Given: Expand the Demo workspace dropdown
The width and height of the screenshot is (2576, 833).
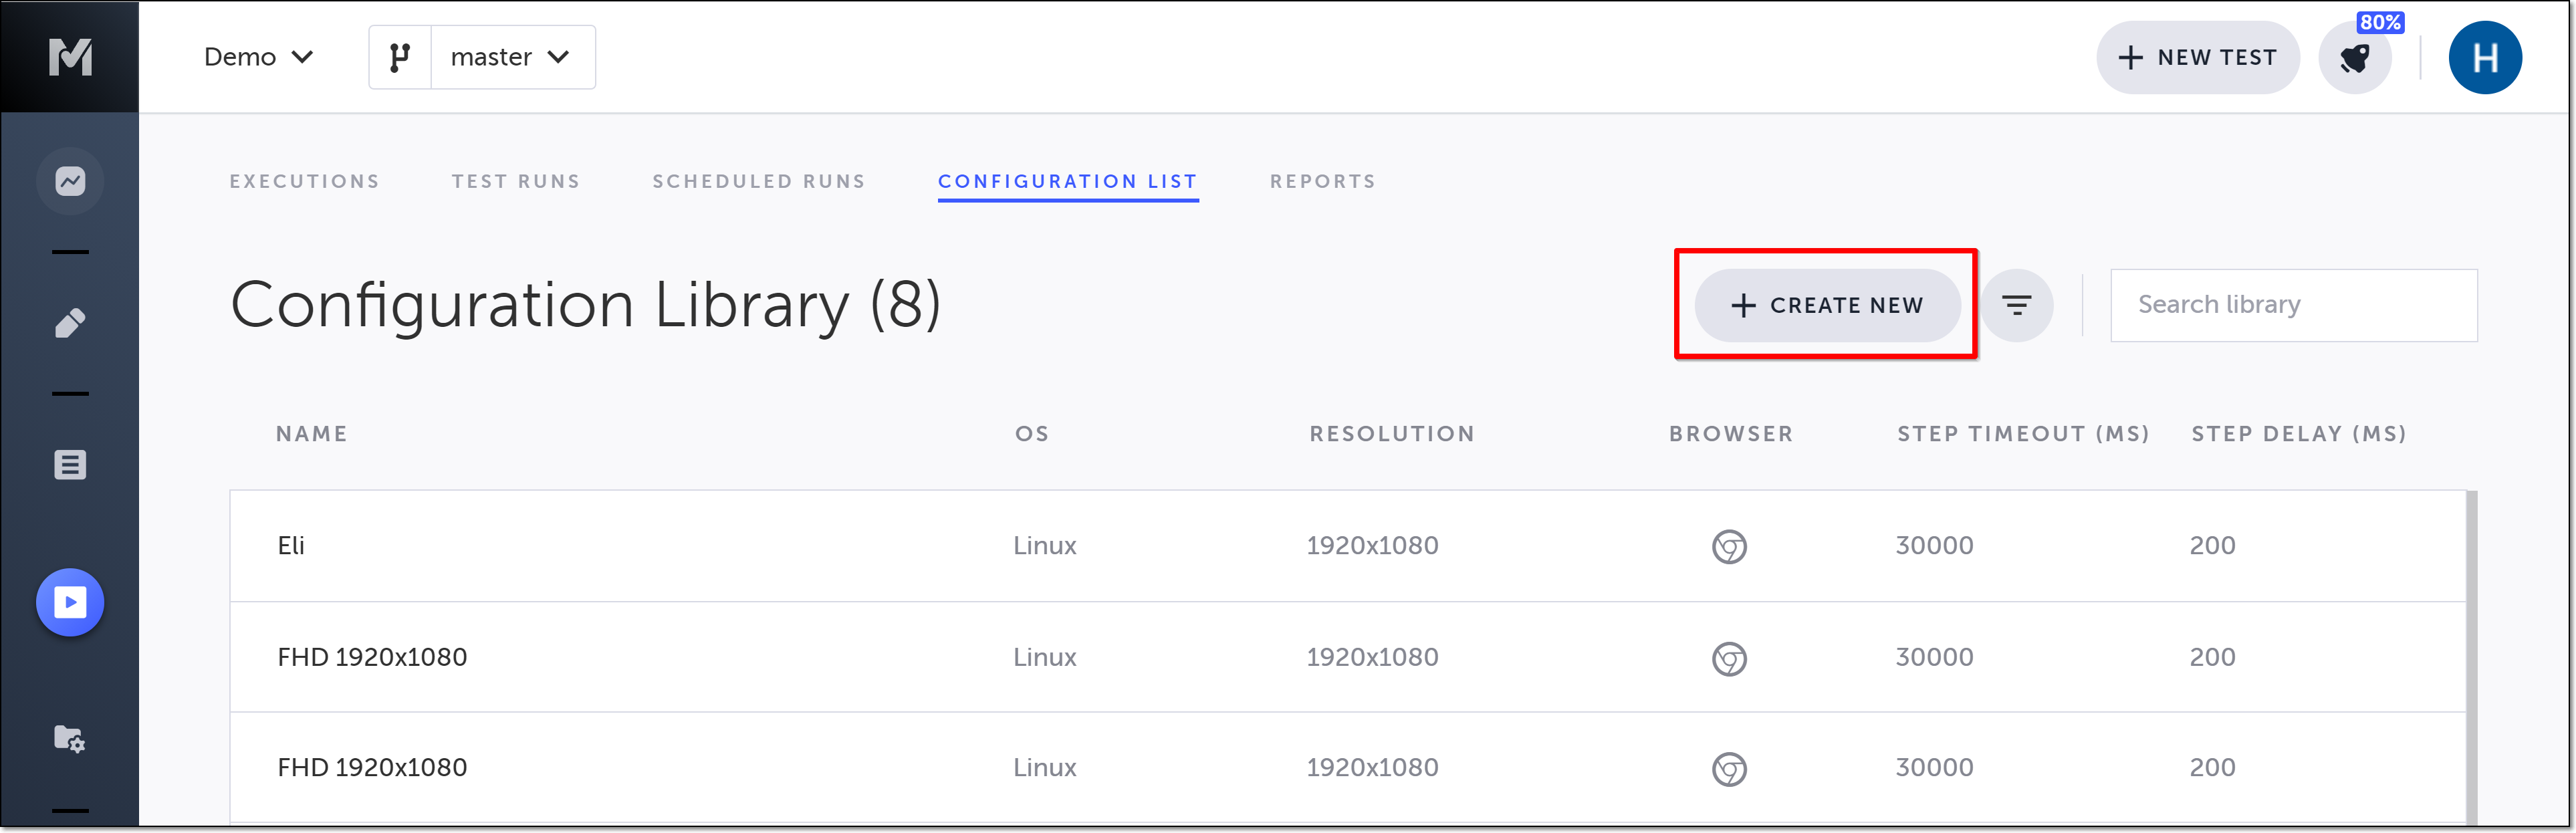Looking at the screenshot, I should tap(258, 58).
